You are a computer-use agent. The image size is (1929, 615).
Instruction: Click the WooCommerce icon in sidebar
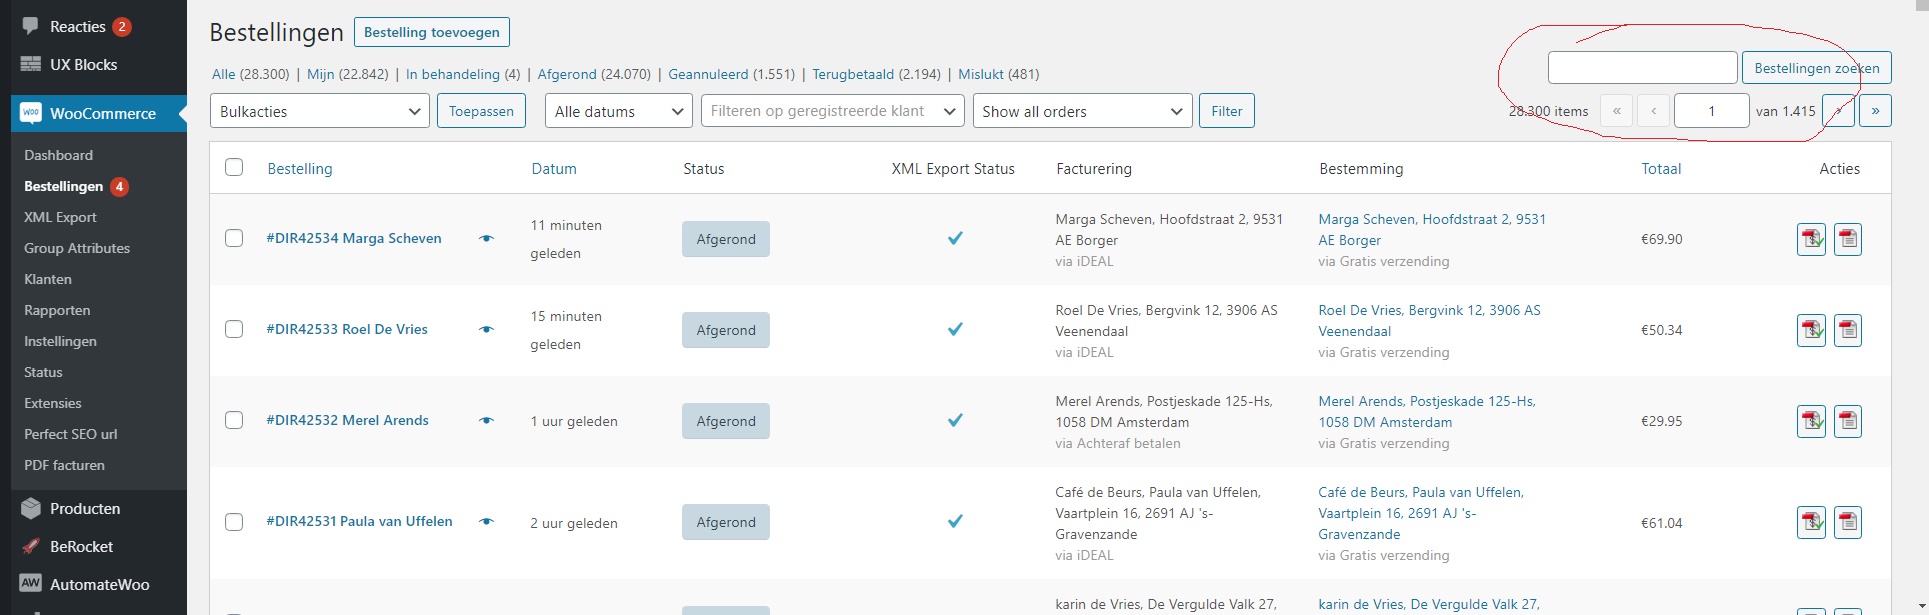[31, 113]
